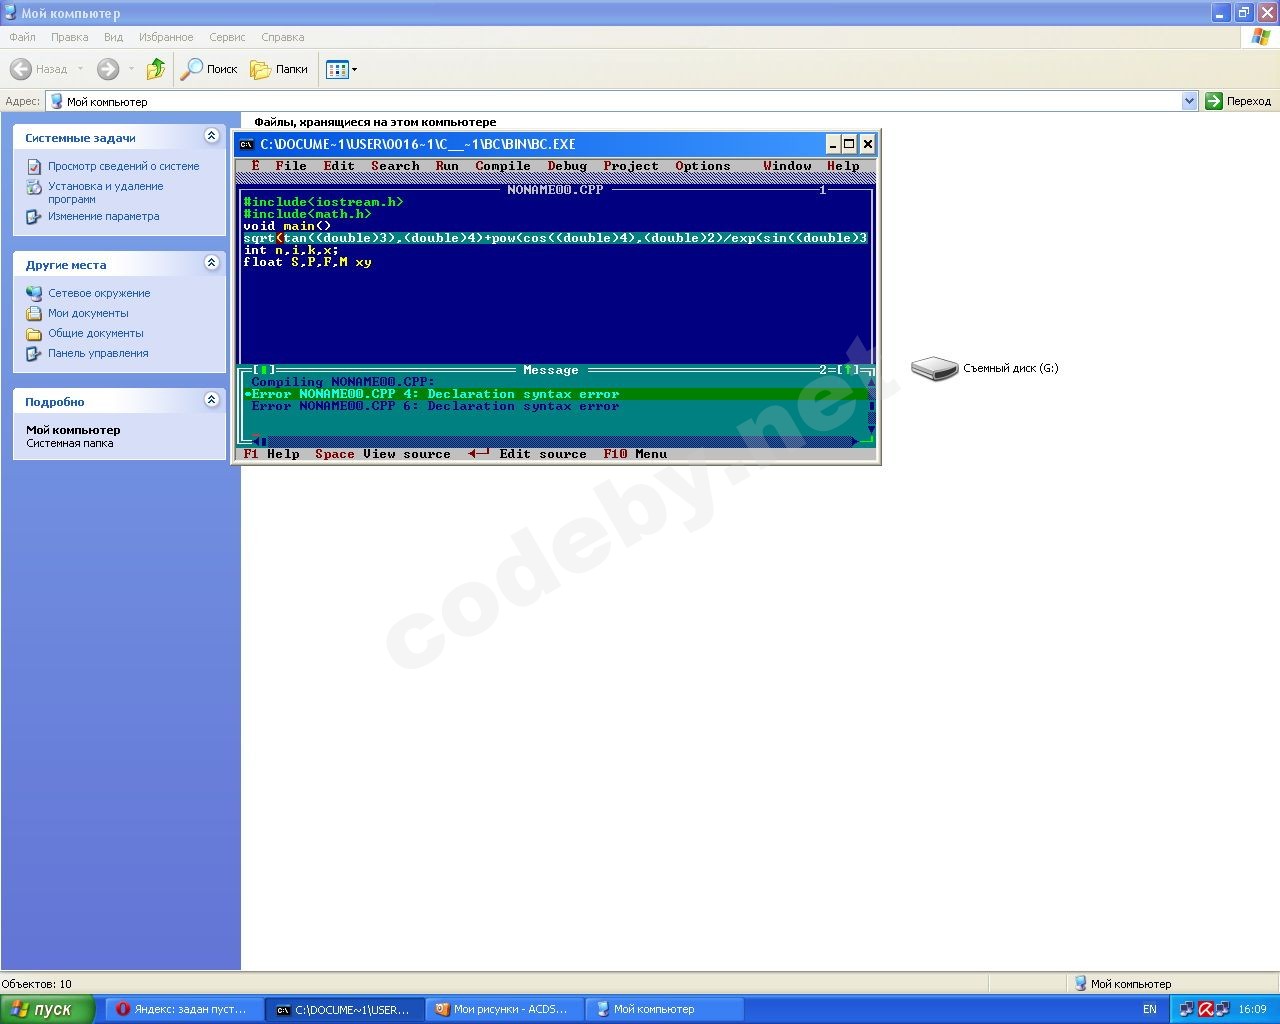Open the Views menu on the toolbar
Screen dimensions: 1280x1024
pyautogui.click(x=341, y=69)
